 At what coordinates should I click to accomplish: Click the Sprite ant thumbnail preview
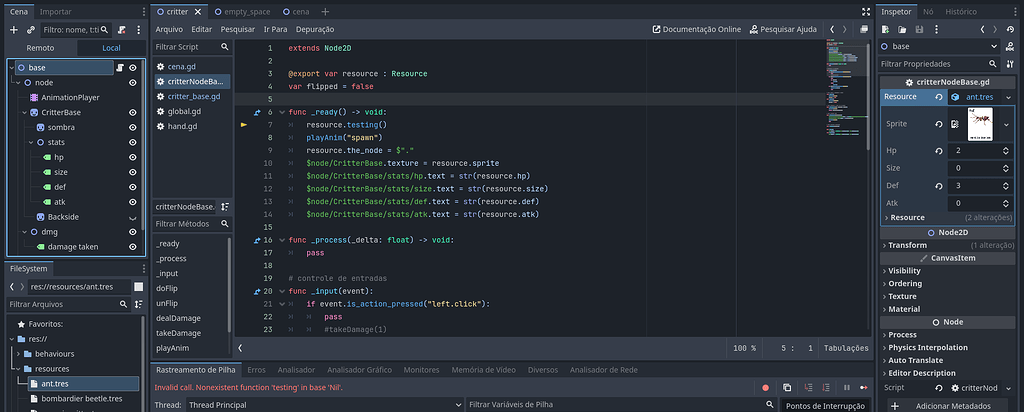point(982,124)
